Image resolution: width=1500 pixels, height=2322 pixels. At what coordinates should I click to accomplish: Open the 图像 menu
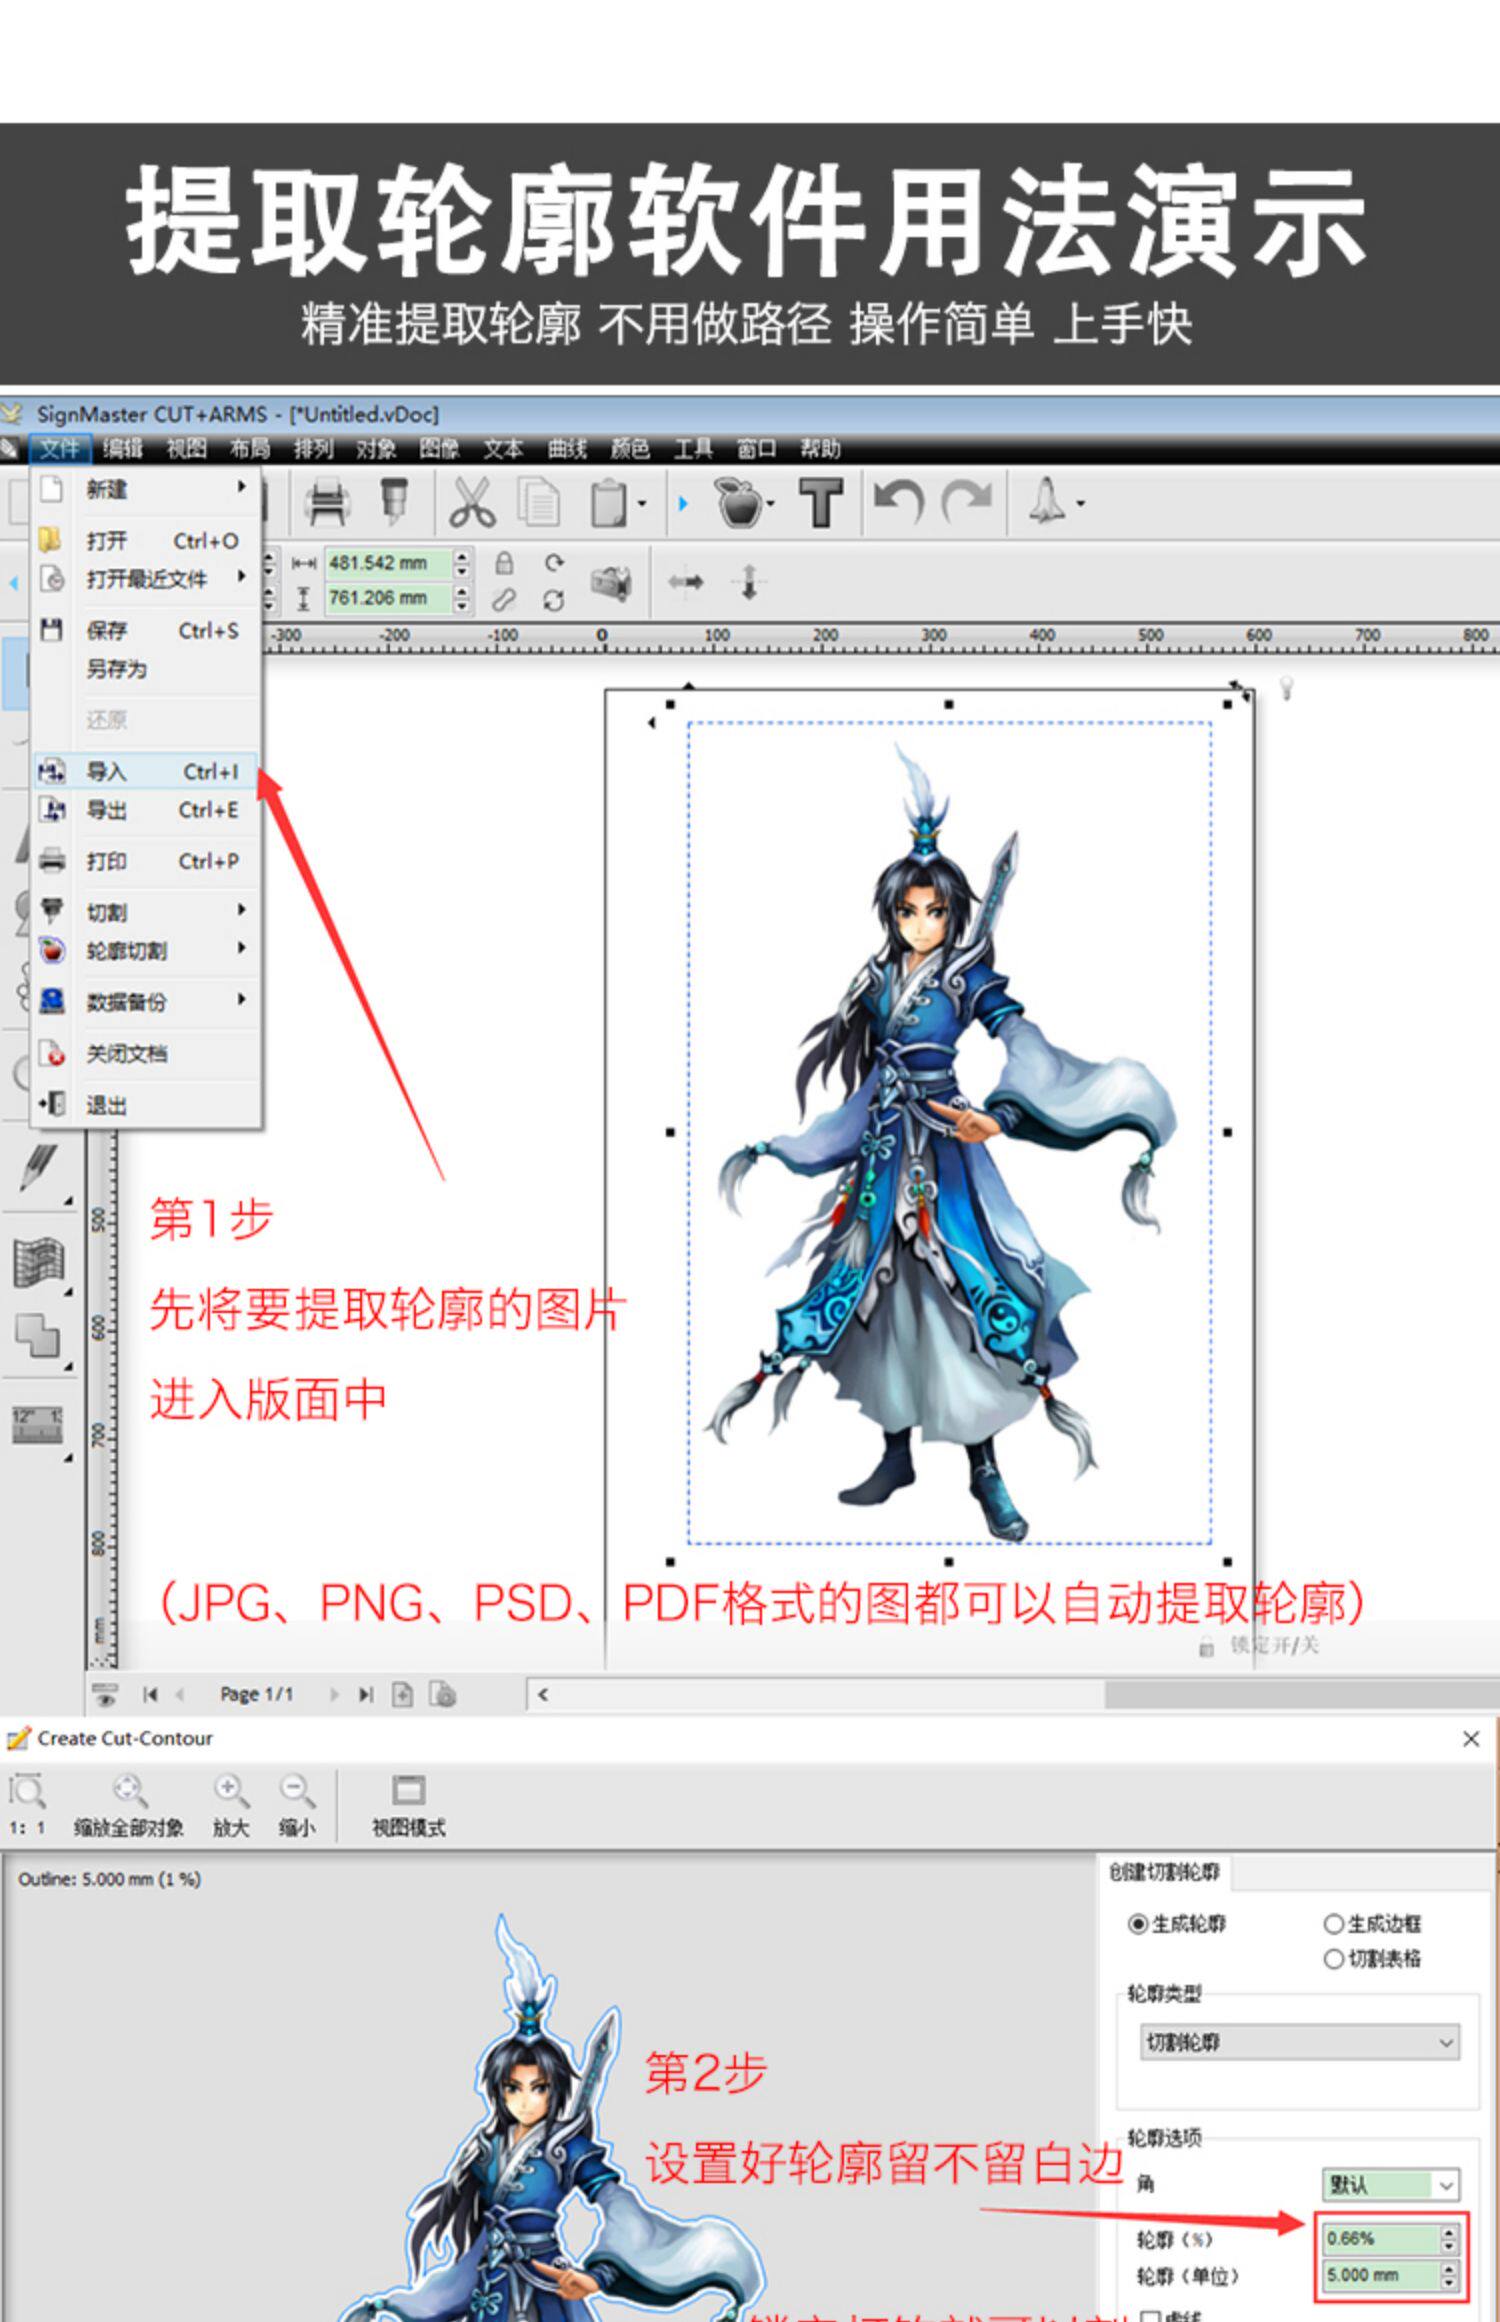(x=439, y=449)
